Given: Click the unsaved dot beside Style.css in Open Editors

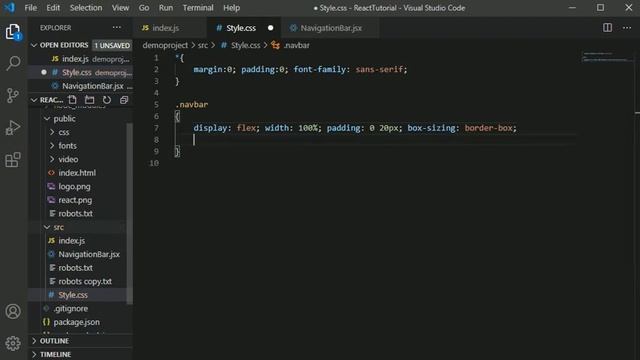Looking at the screenshot, I should pos(44,72).
